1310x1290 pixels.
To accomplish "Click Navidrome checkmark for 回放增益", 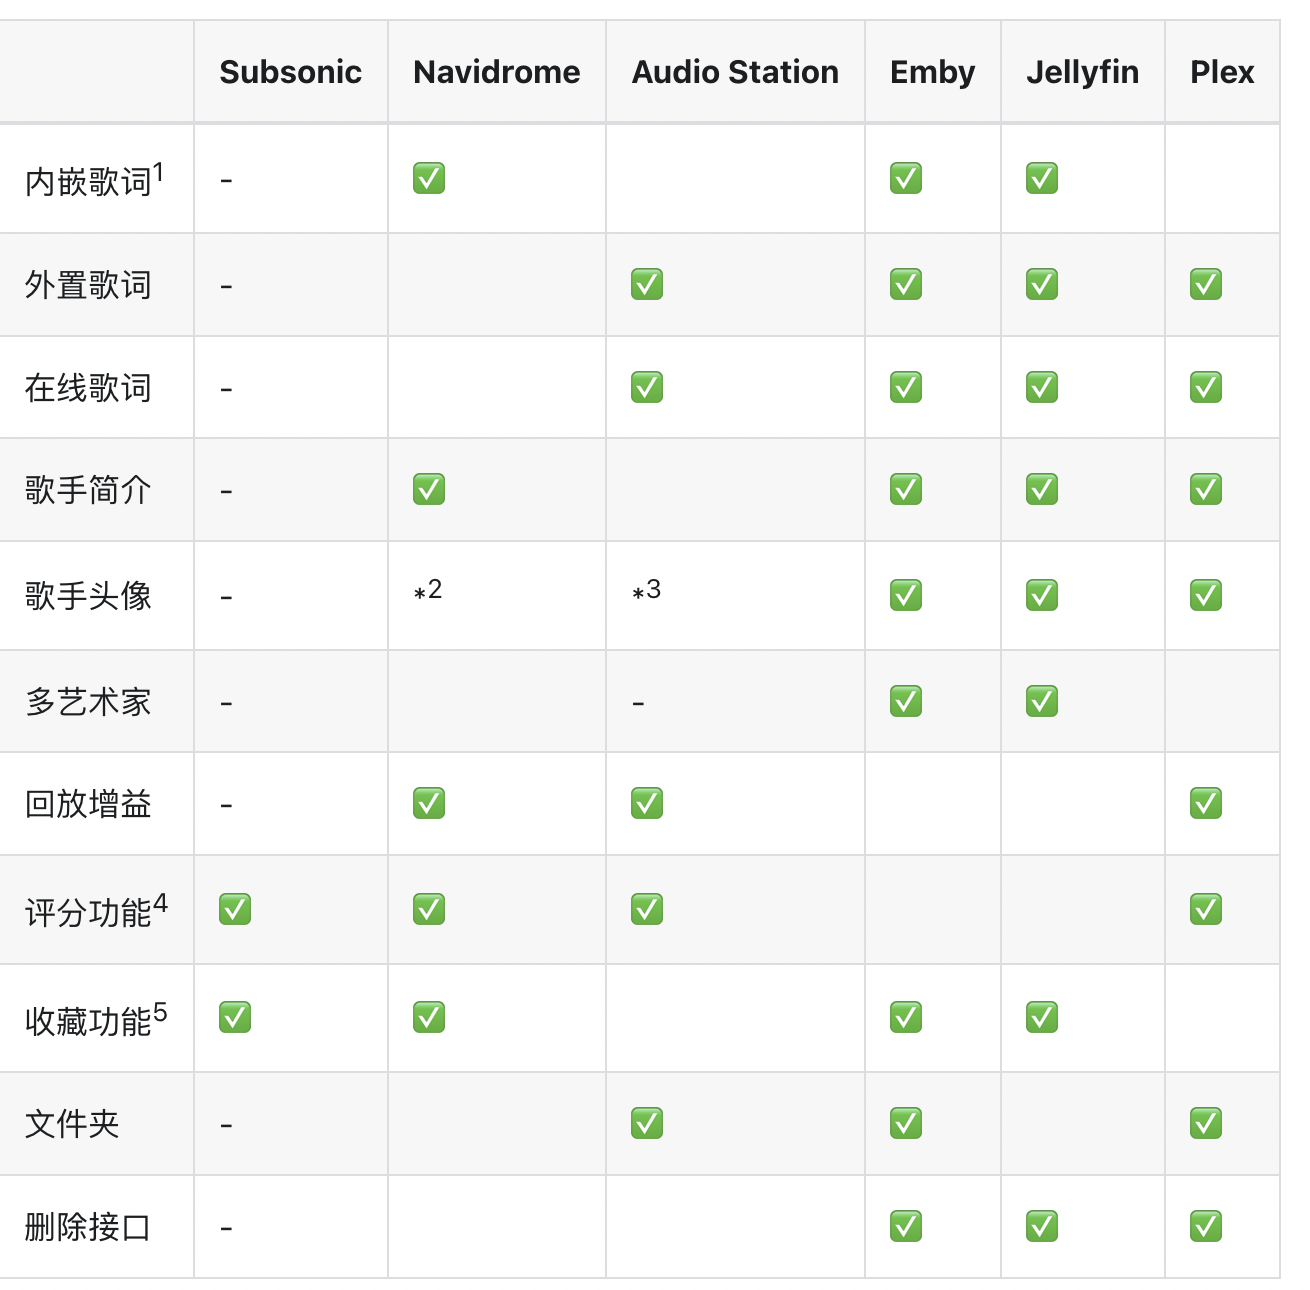I will 429,803.
